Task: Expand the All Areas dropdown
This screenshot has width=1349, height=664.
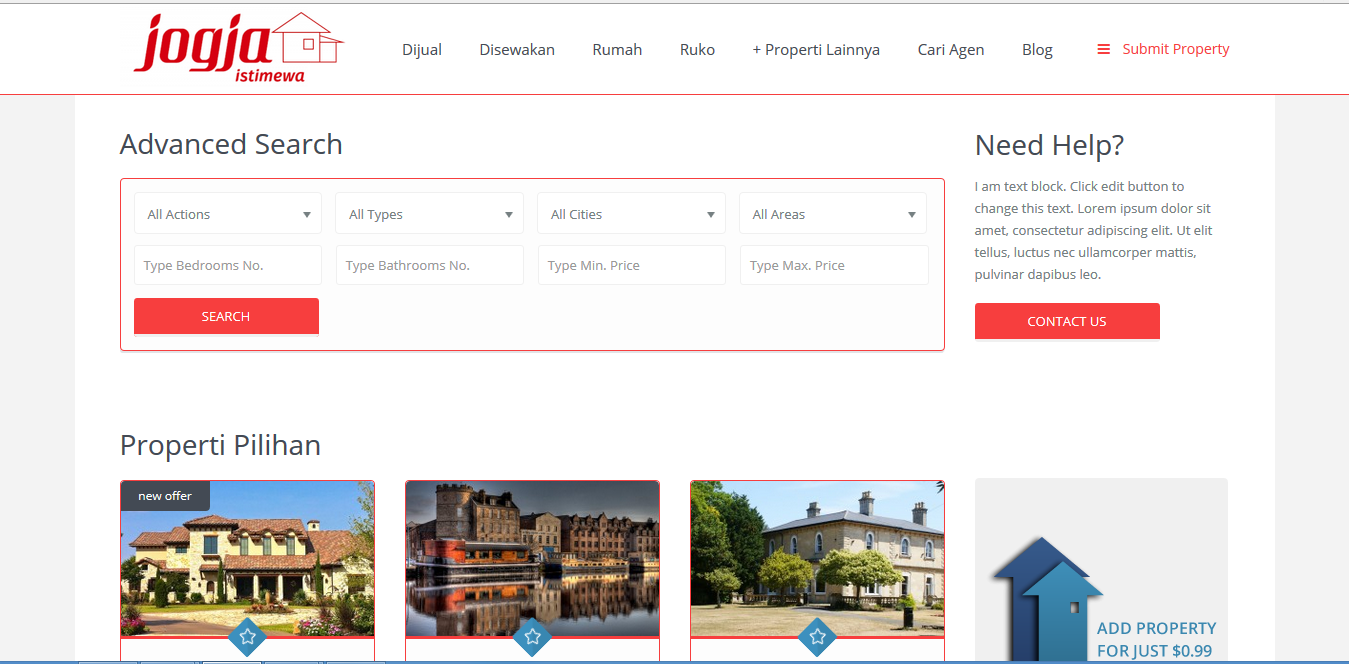Action: [x=833, y=214]
